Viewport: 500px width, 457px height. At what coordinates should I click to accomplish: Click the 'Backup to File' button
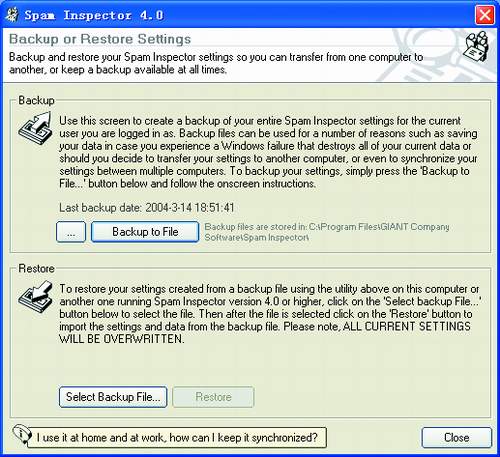point(145,232)
